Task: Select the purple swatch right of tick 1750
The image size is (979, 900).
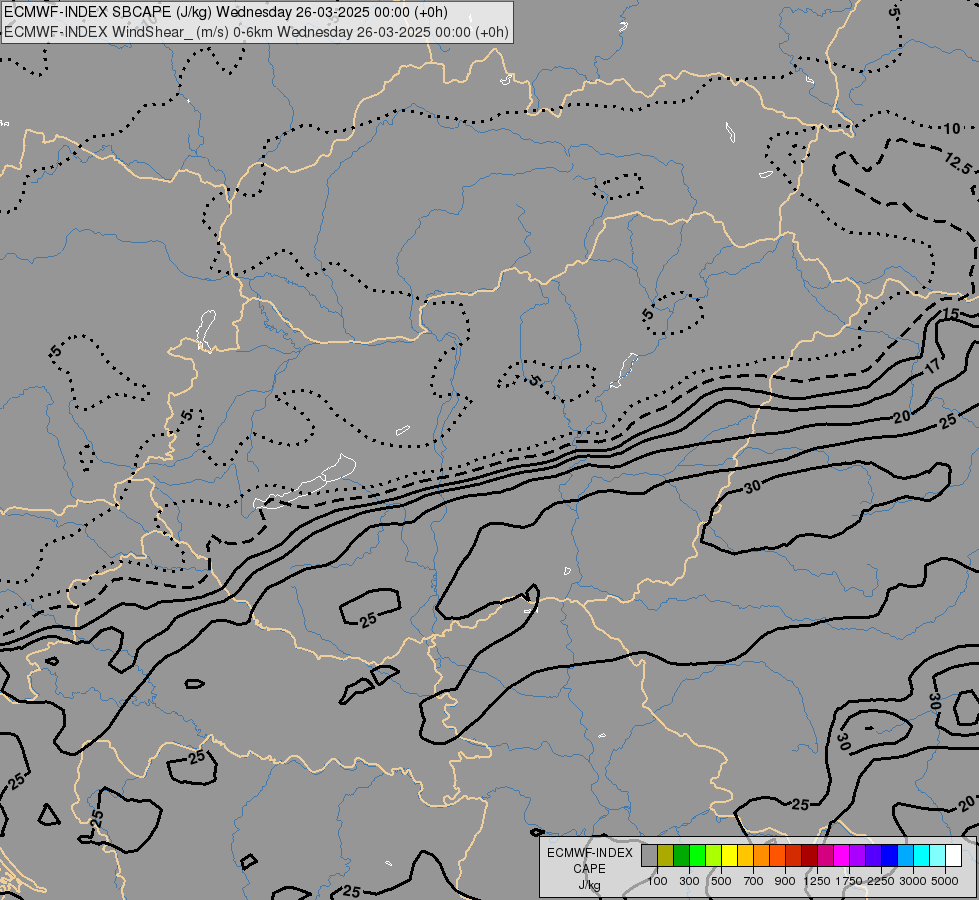Action: pos(858,855)
